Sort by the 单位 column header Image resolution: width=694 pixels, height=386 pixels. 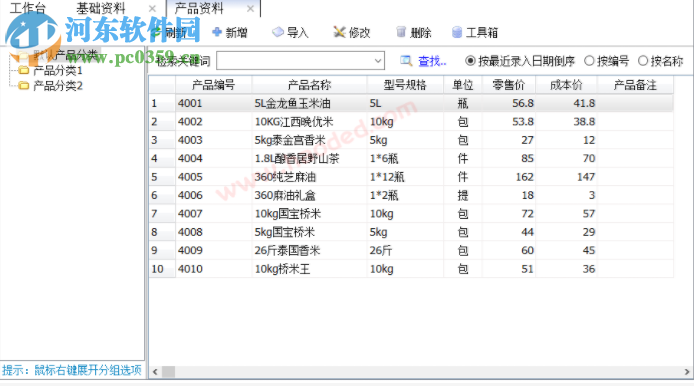click(463, 85)
